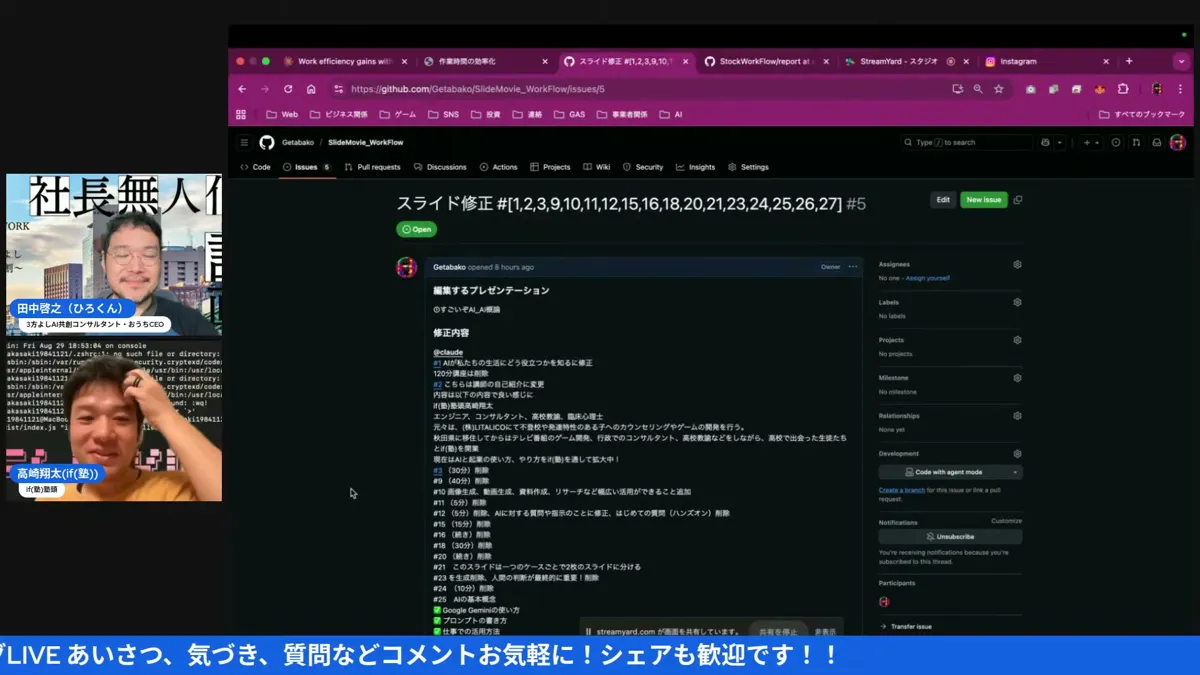Open the GAS bookmark folder
This screenshot has width=1200, height=675.
point(570,115)
